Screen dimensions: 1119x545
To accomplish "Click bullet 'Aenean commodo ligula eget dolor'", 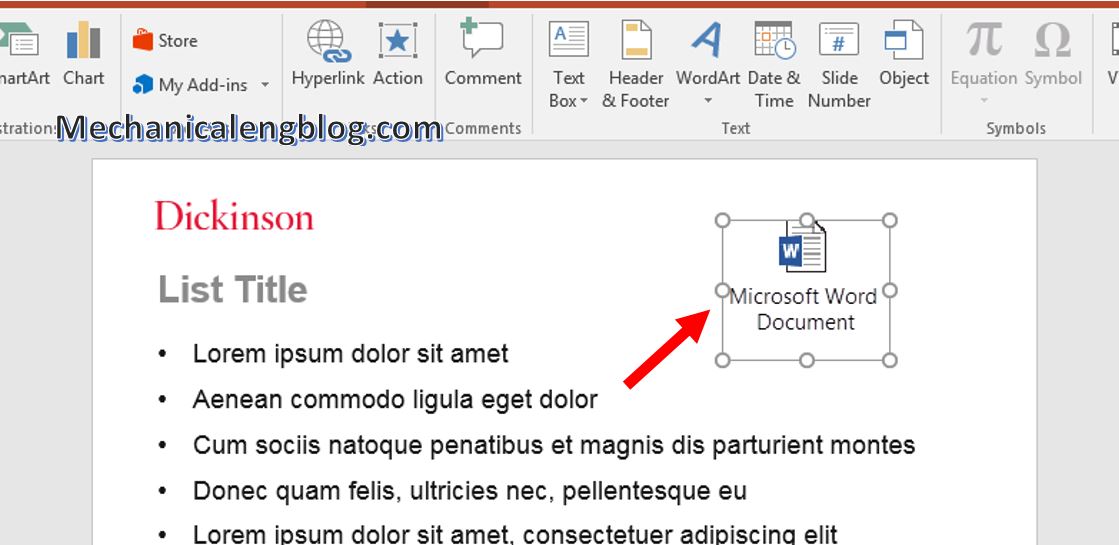I will tap(395, 399).
